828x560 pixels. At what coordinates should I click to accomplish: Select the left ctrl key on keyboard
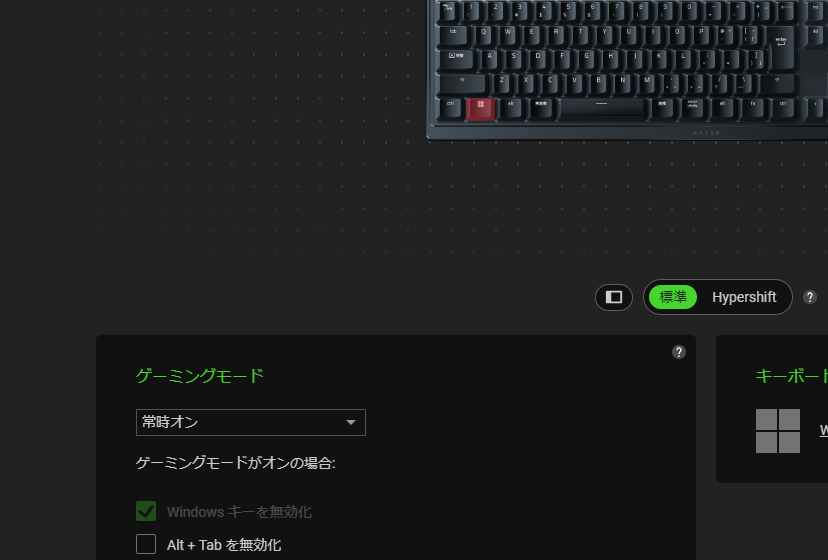pos(451,108)
